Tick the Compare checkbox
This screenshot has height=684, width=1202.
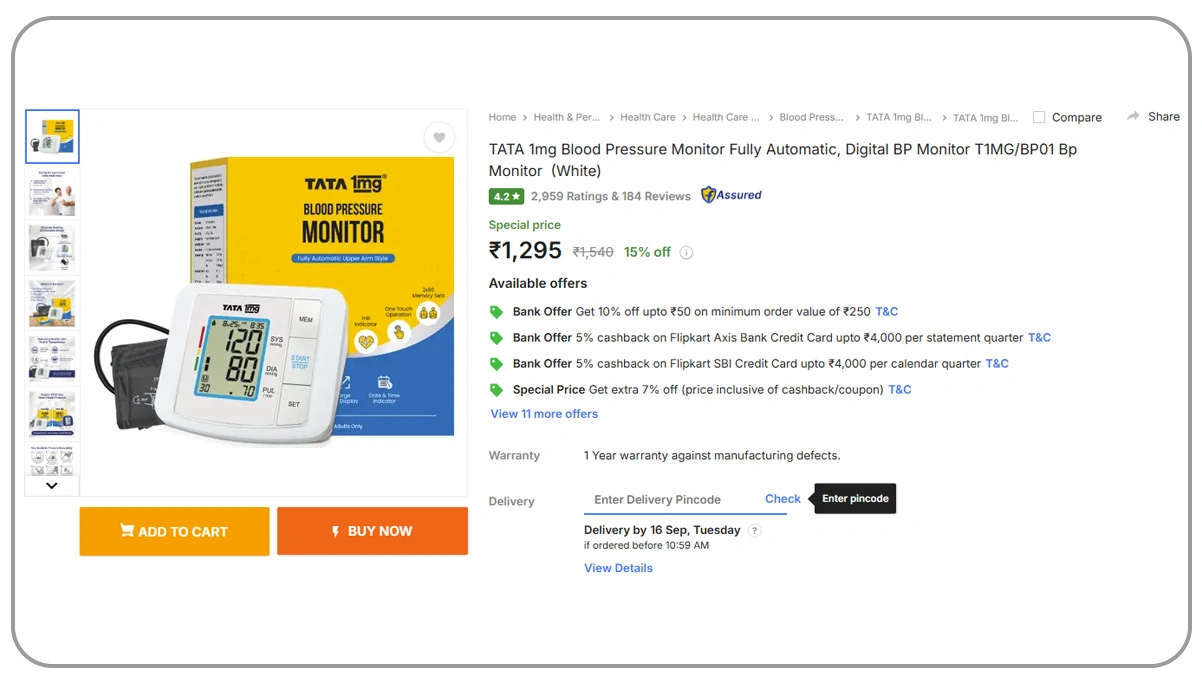[1039, 117]
